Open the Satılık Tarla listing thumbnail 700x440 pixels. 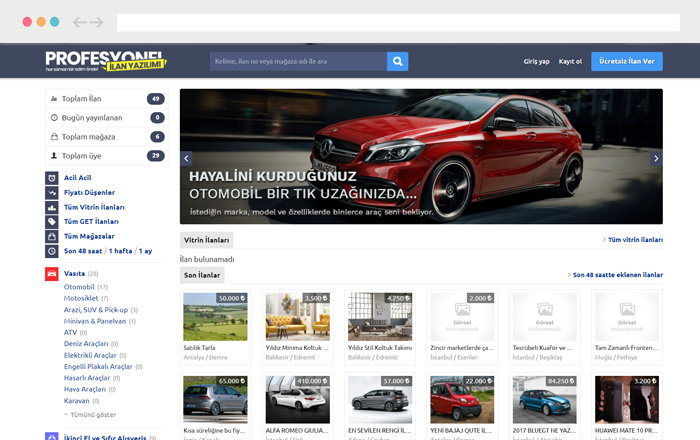(x=215, y=317)
